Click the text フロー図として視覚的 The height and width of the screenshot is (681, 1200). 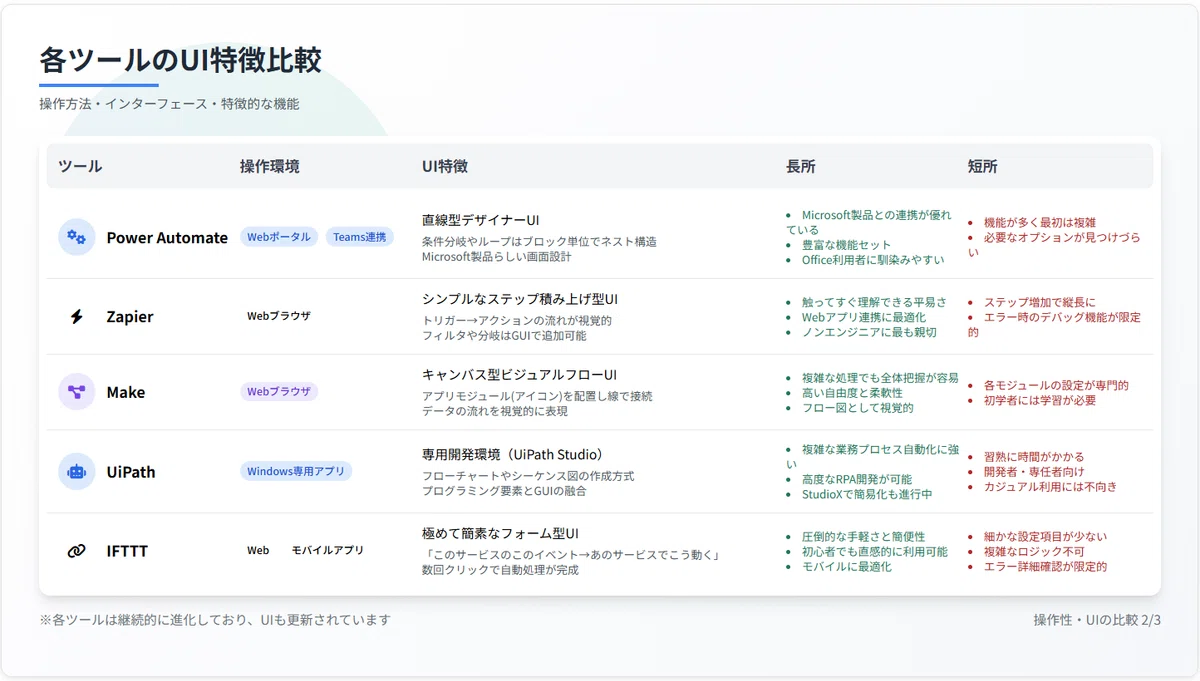pyautogui.click(x=857, y=408)
